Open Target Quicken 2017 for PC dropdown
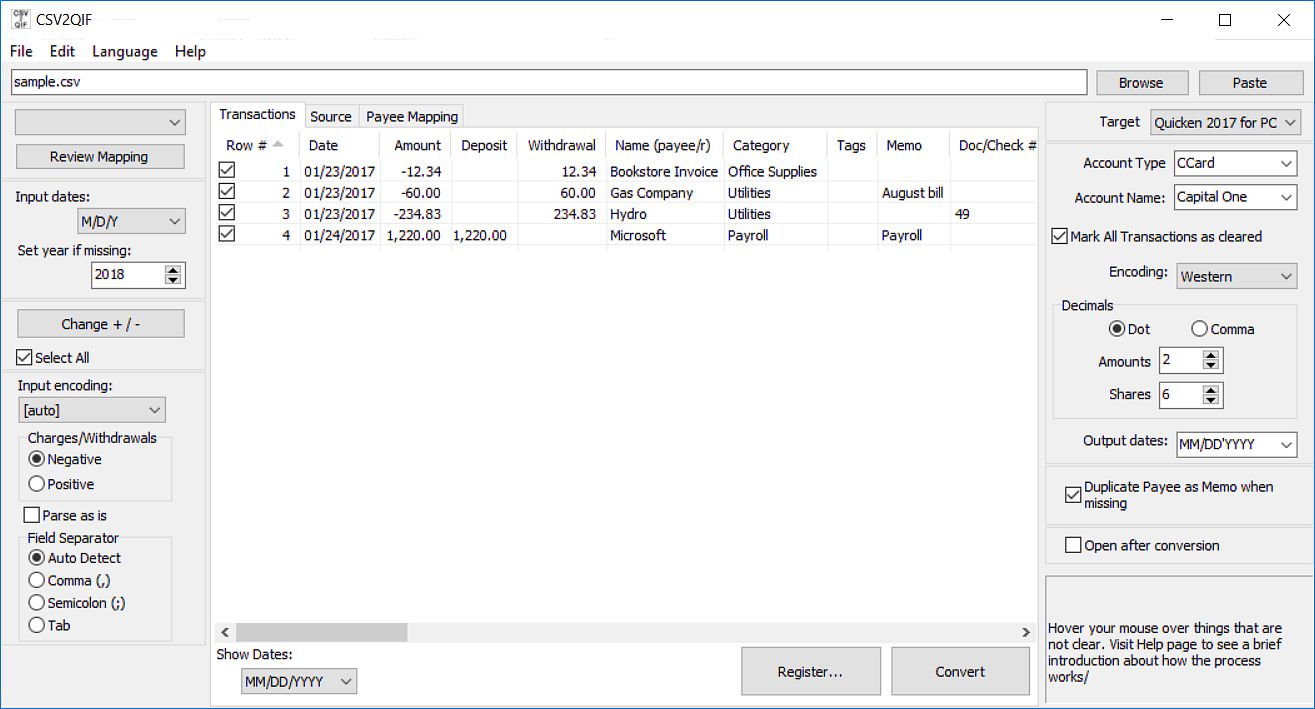This screenshot has width=1315, height=709. pos(1226,123)
